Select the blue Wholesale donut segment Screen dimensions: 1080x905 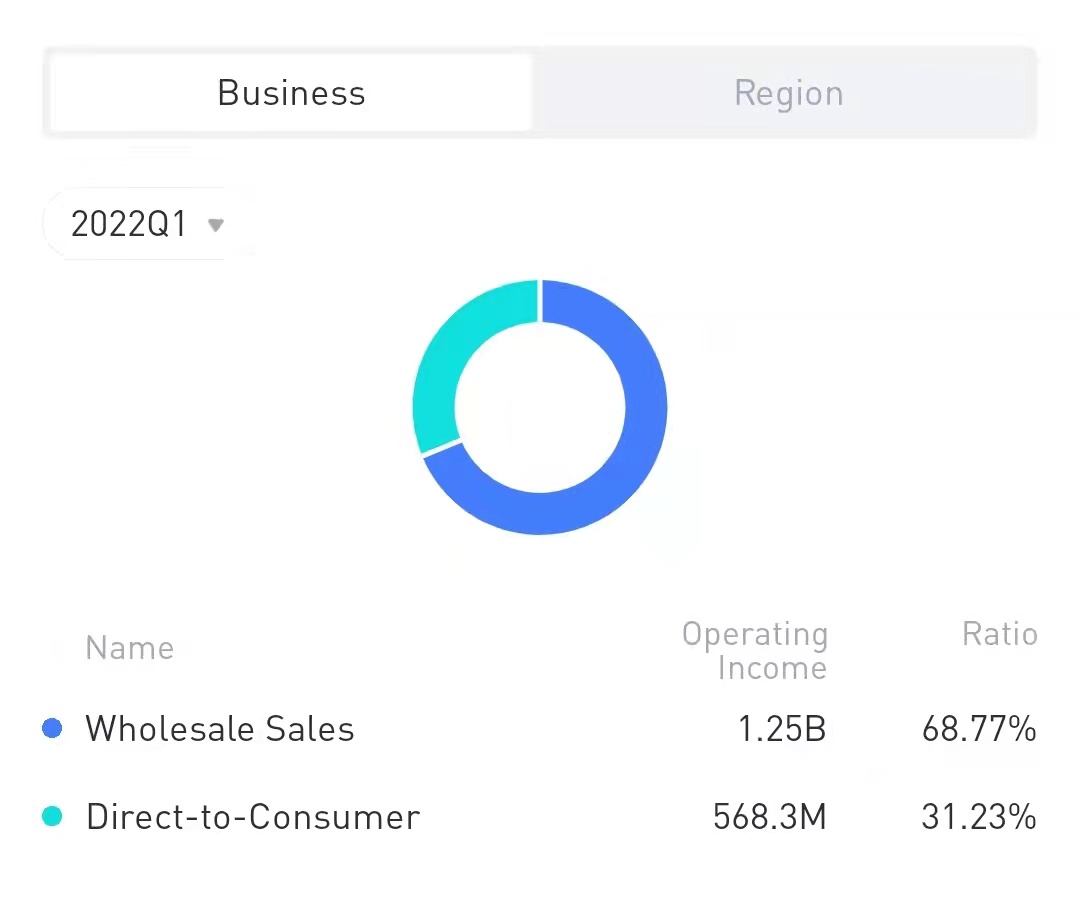[x=640, y=440]
